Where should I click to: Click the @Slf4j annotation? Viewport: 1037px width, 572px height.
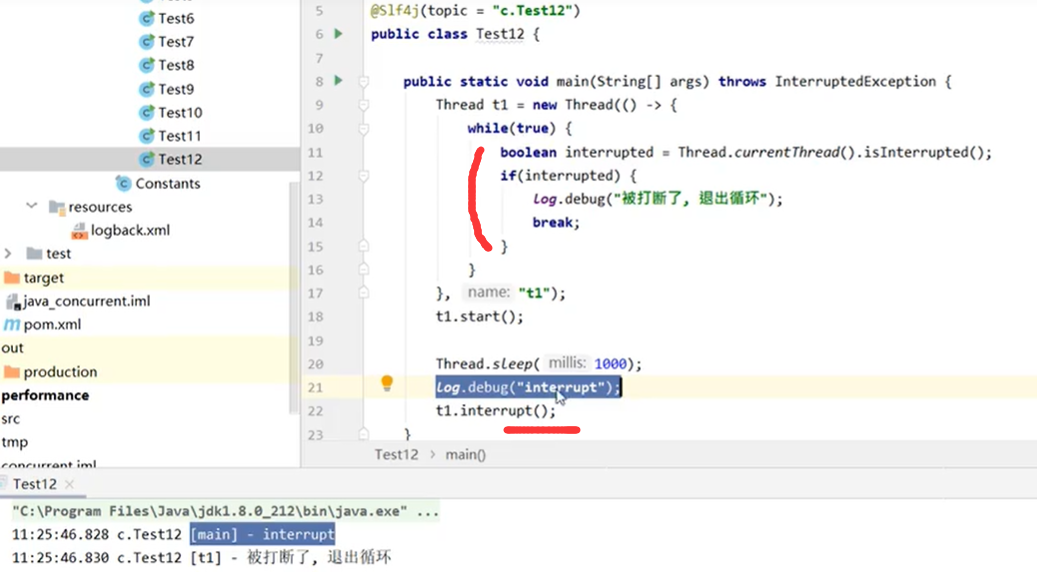(x=395, y=11)
